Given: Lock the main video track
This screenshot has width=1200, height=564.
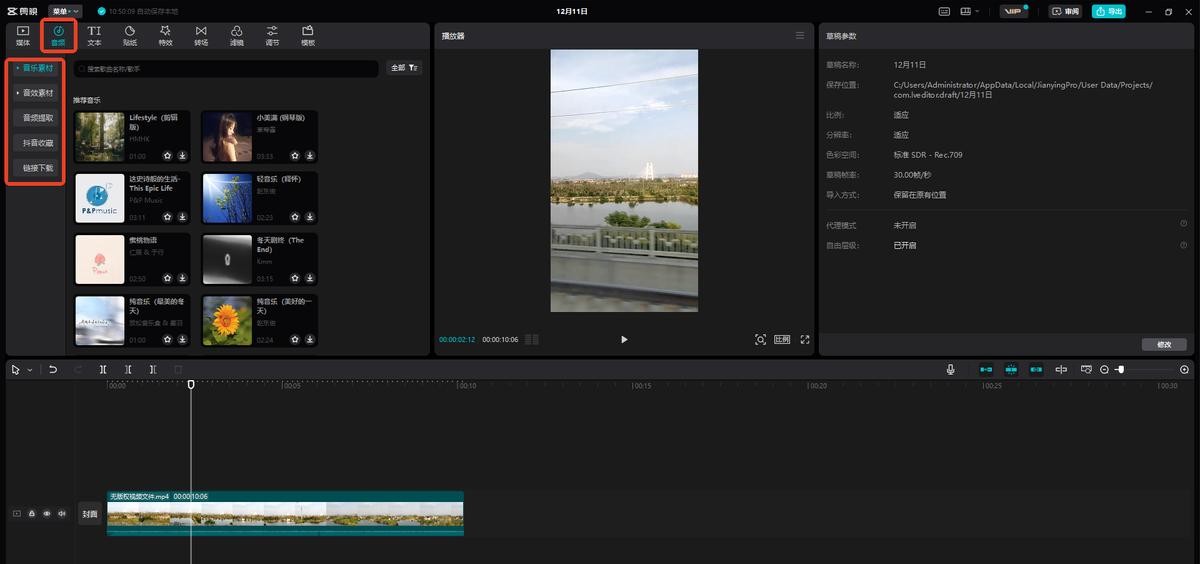Looking at the screenshot, I should pyautogui.click(x=31, y=514).
